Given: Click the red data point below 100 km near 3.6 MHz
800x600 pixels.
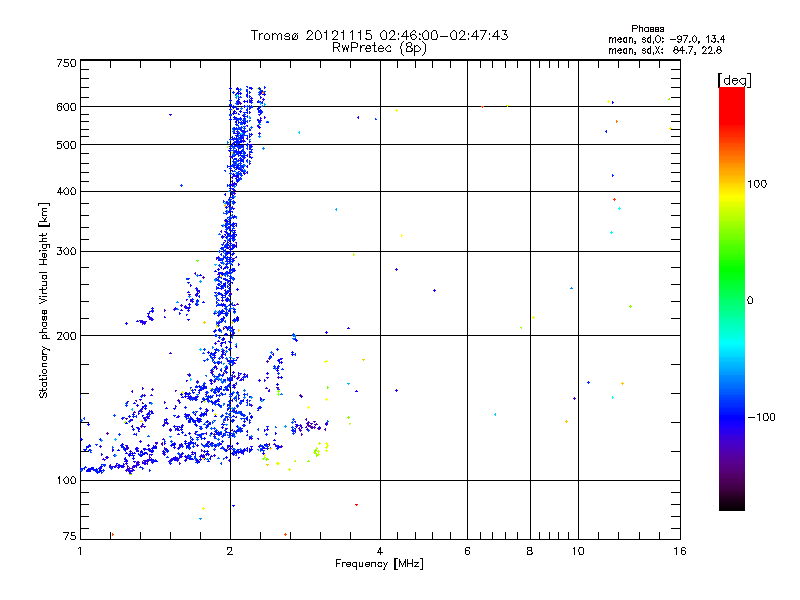Looking at the screenshot, I should [x=356, y=505].
